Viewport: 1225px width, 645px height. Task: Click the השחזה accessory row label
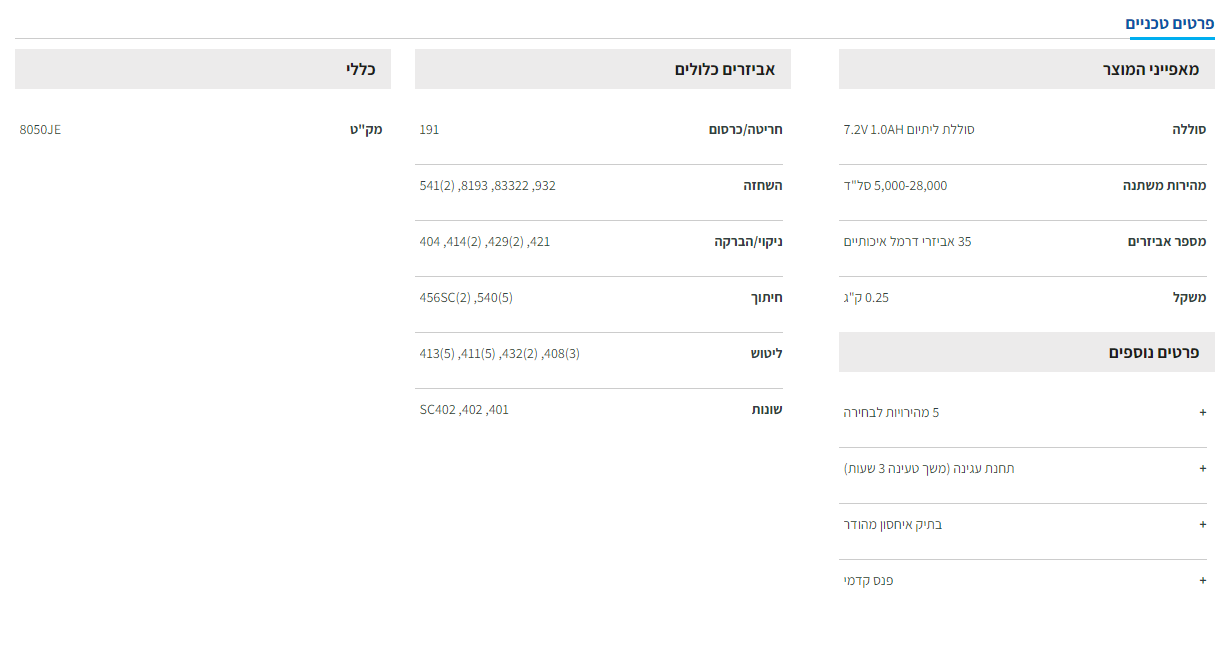pyautogui.click(x=763, y=186)
